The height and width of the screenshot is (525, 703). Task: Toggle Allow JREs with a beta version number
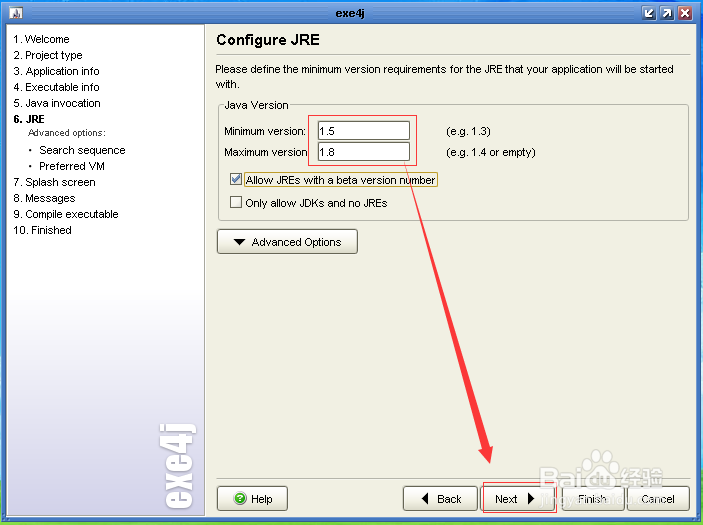tap(236, 179)
